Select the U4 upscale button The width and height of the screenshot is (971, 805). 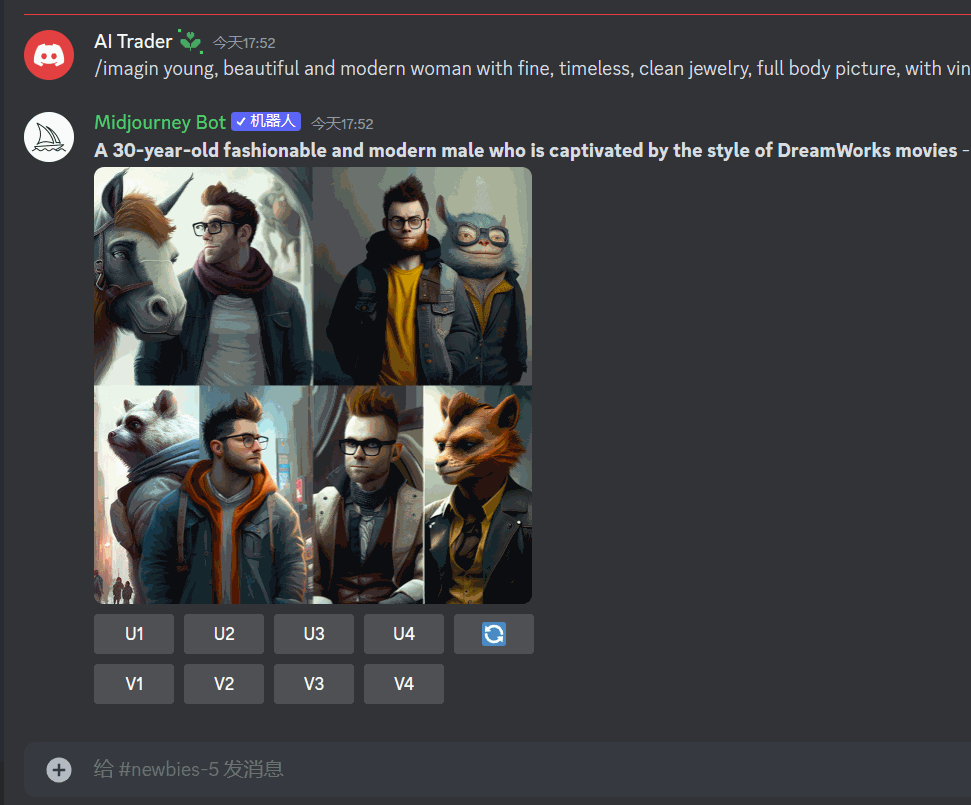pyautogui.click(x=404, y=634)
